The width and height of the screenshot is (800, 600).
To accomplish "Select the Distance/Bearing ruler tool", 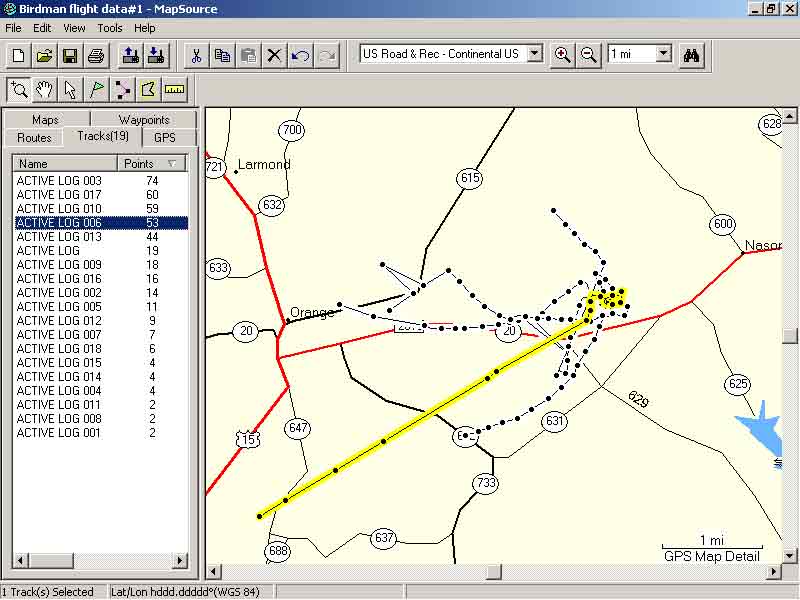I will pyautogui.click(x=175, y=90).
